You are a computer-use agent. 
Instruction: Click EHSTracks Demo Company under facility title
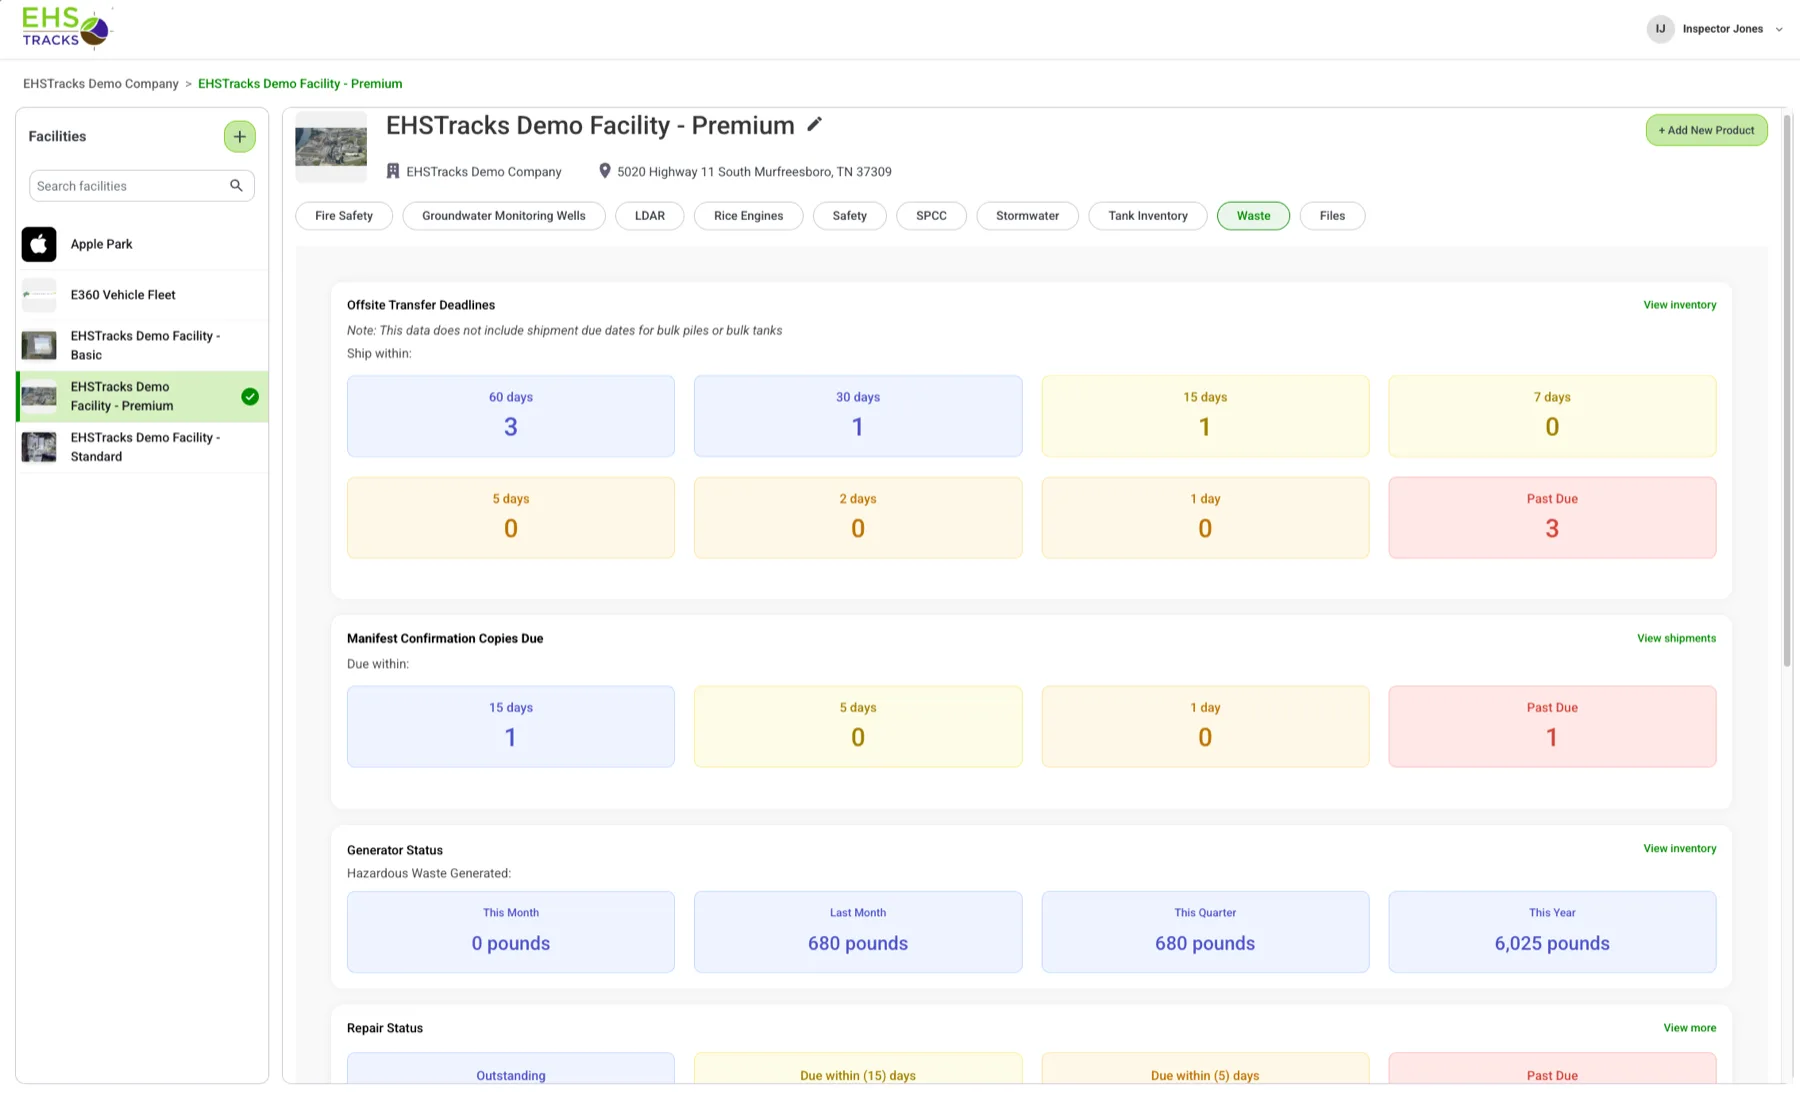[x=484, y=172]
